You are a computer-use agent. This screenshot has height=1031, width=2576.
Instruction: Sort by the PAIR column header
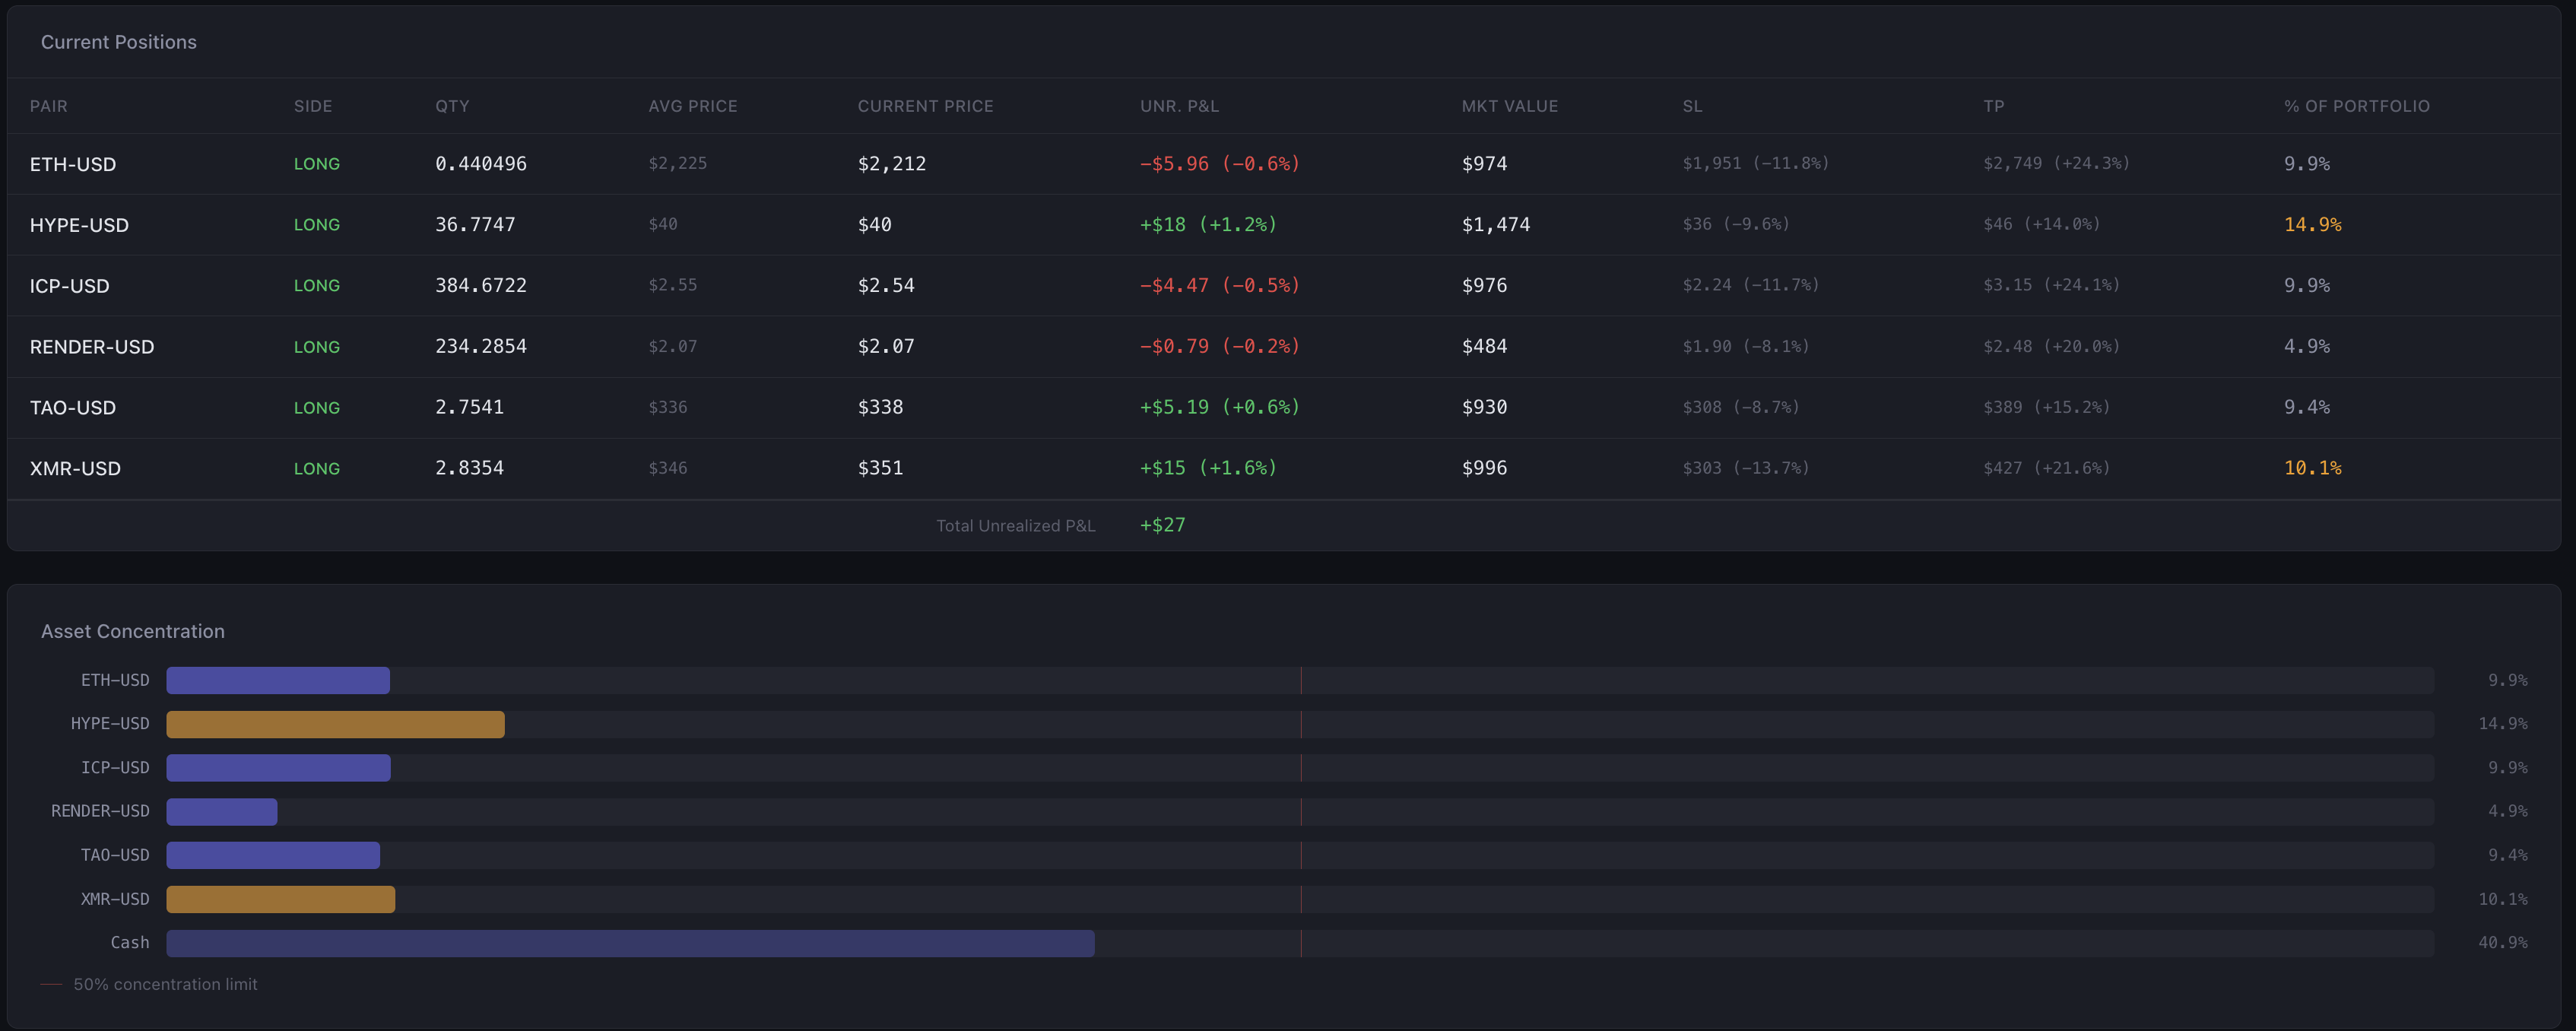[x=49, y=106]
